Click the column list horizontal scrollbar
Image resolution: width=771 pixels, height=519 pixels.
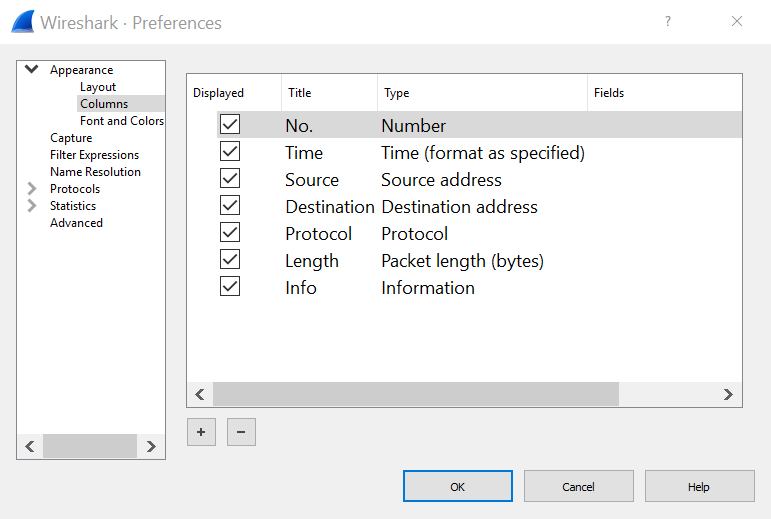coord(416,394)
